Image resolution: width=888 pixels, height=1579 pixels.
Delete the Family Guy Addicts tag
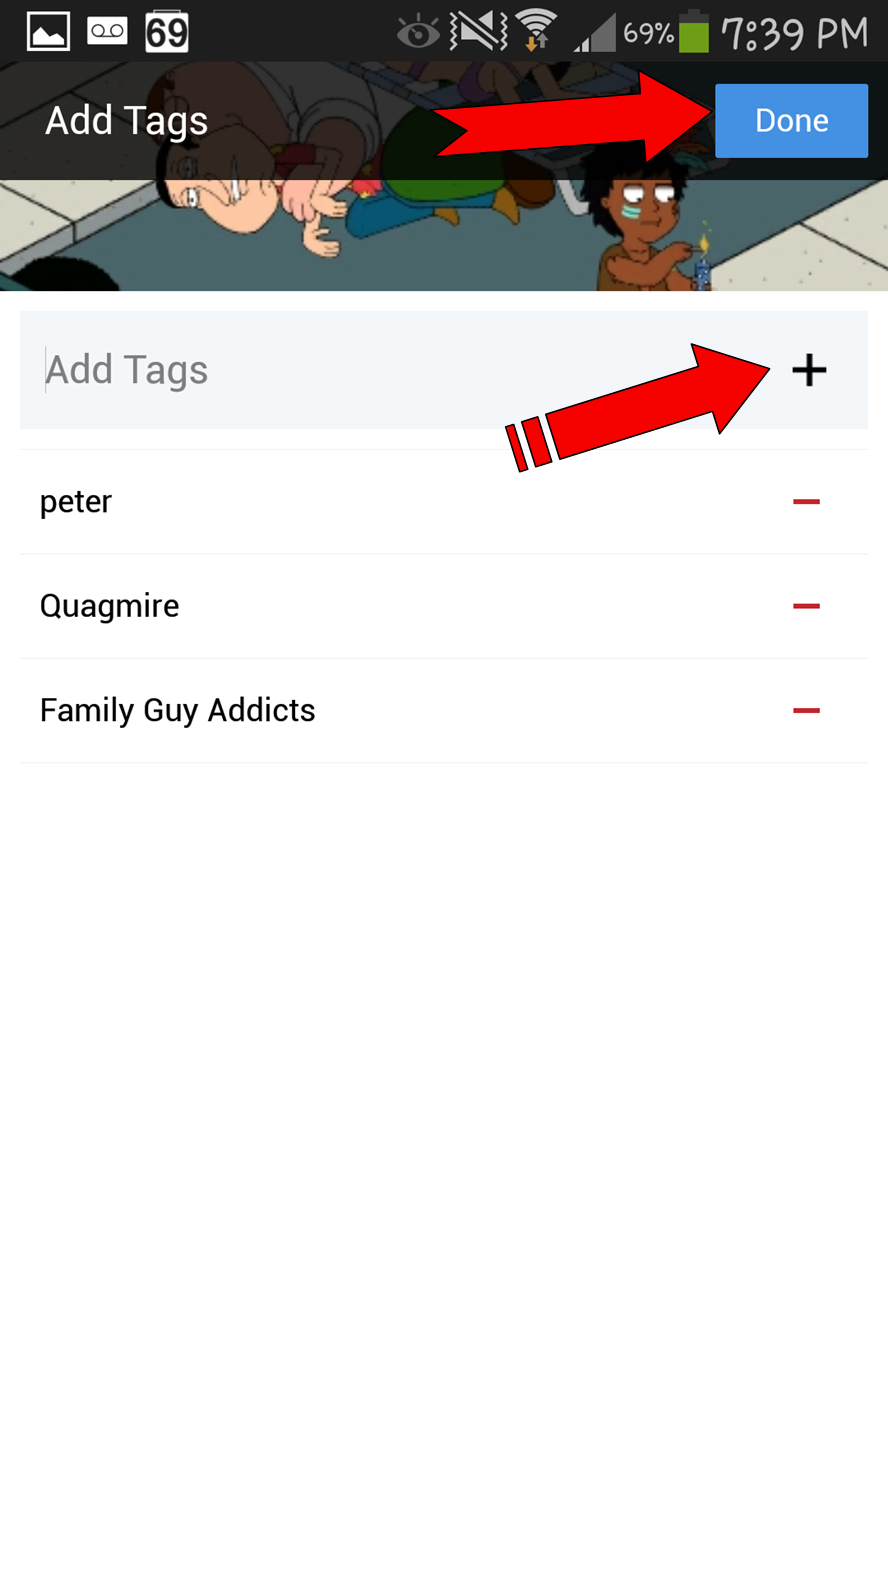pos(806,710)
